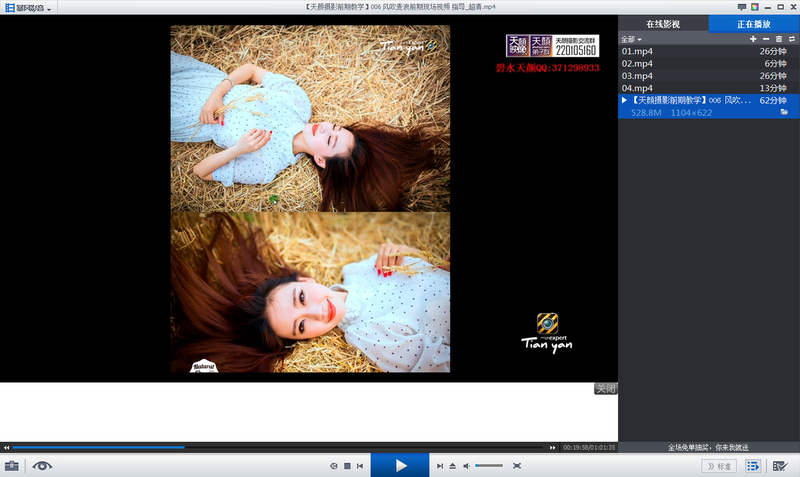The width and height of the screenshot is (800, 477).
Task: Remove selected item from playlist with minus icon
Action: coord(766,39)
